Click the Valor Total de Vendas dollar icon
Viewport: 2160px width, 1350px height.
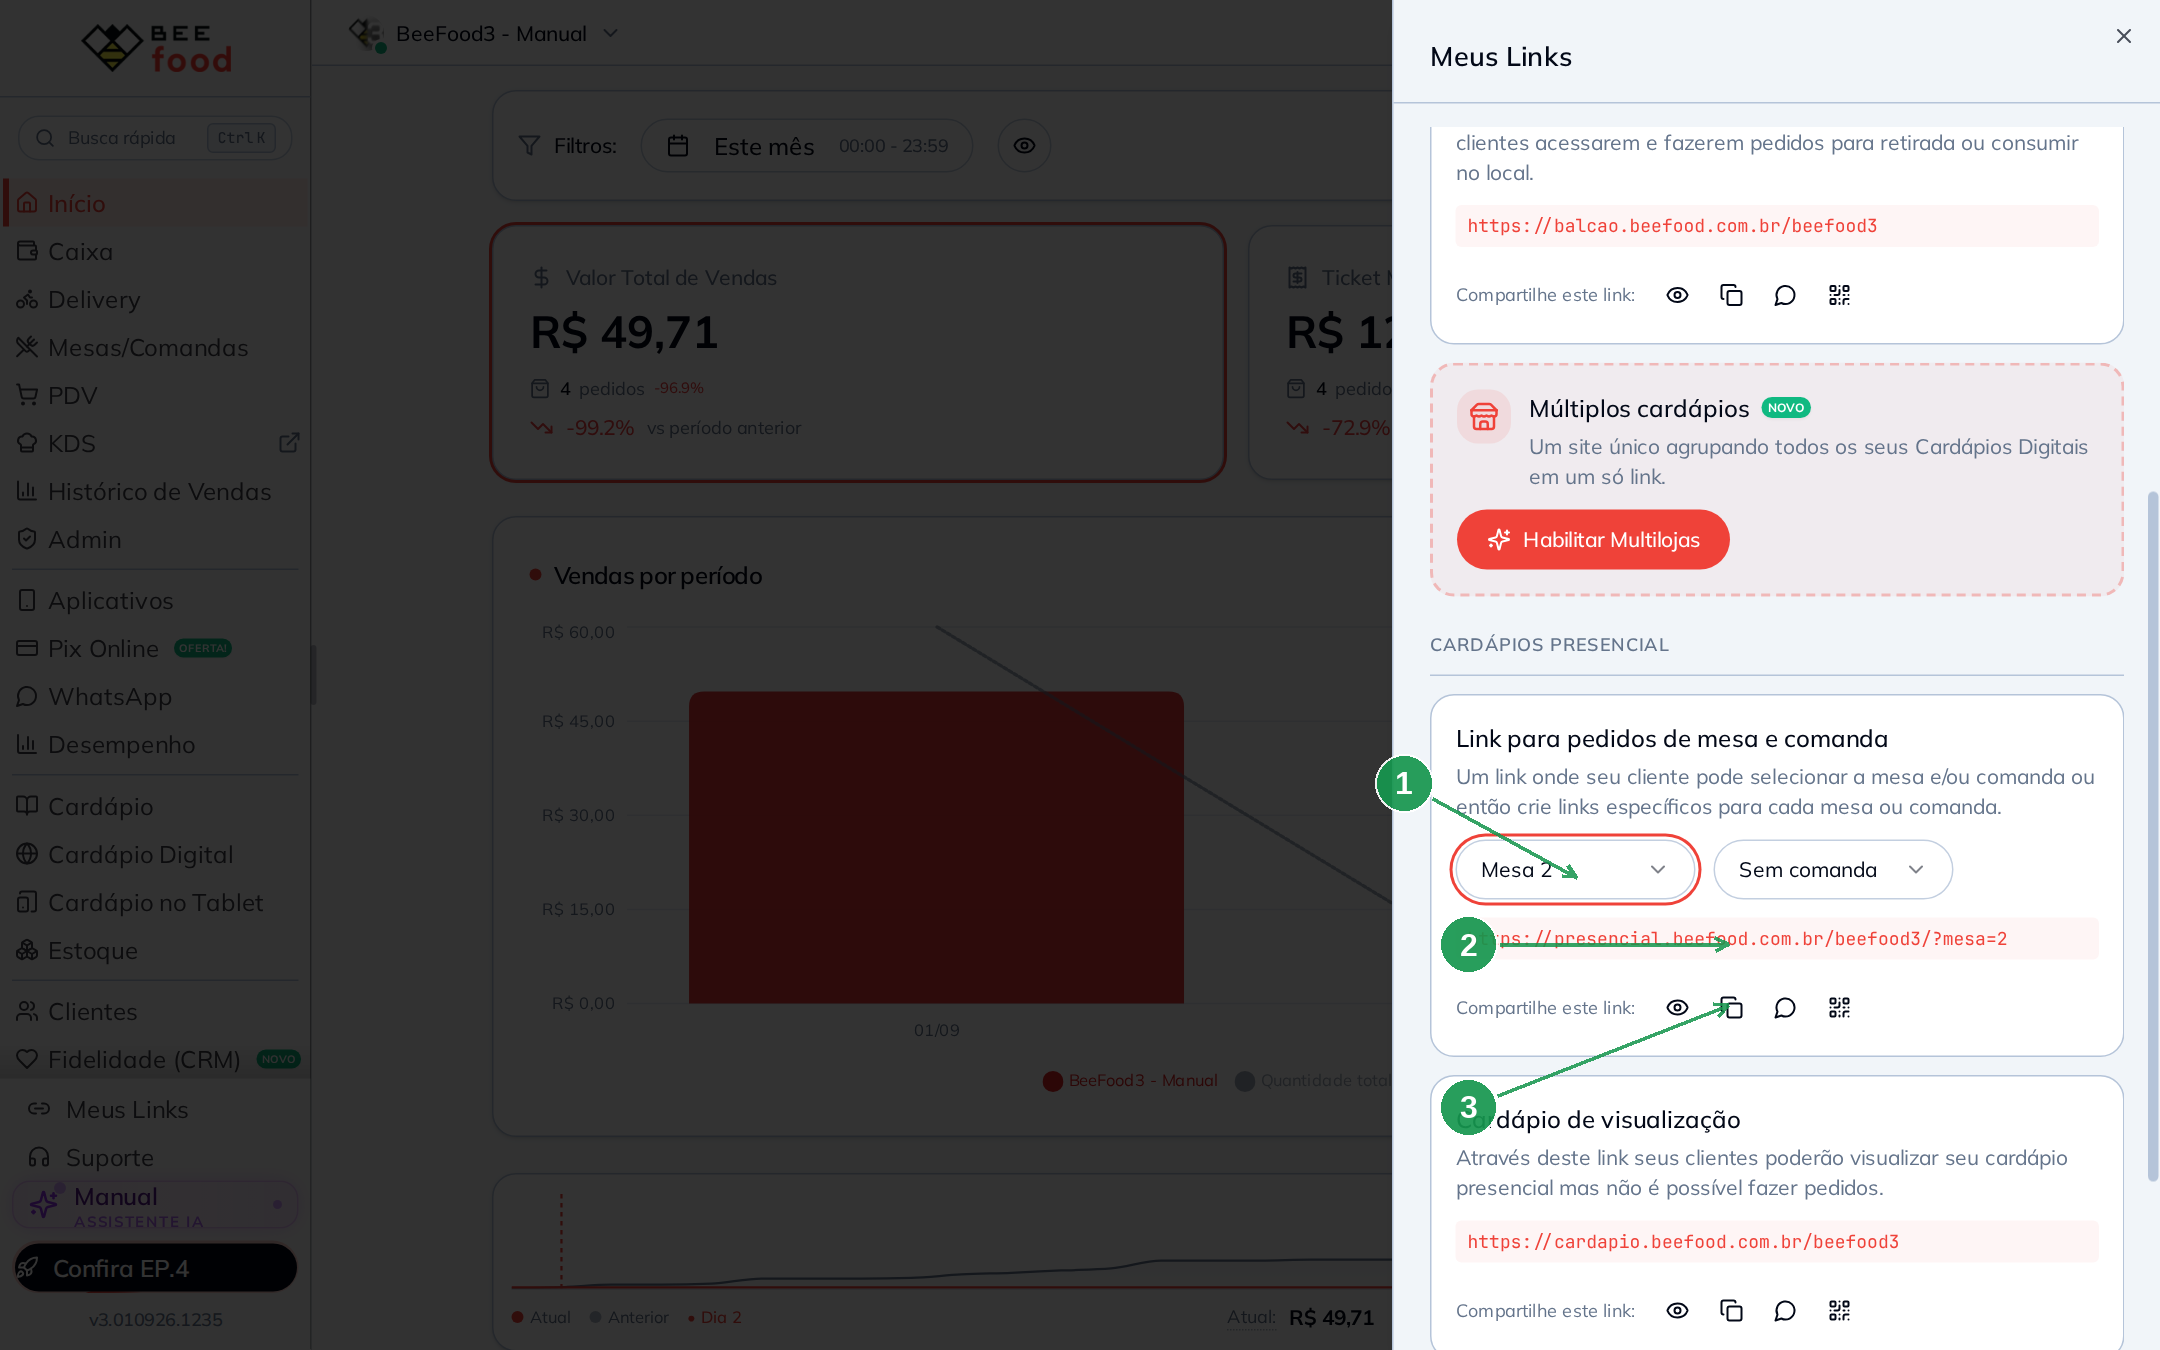[x=541, y=278]
